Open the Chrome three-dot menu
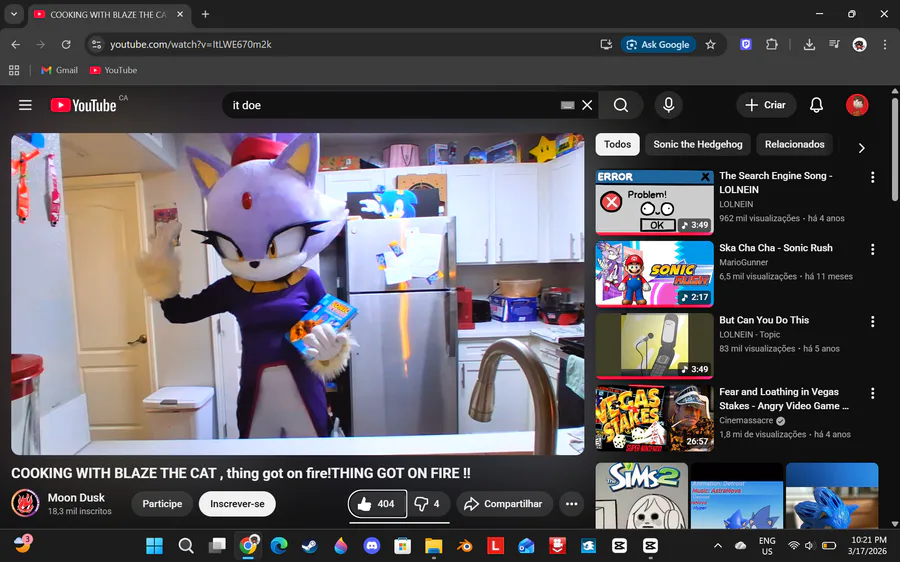Viewport: 900px width, 562px height. [x=885, y=44]
